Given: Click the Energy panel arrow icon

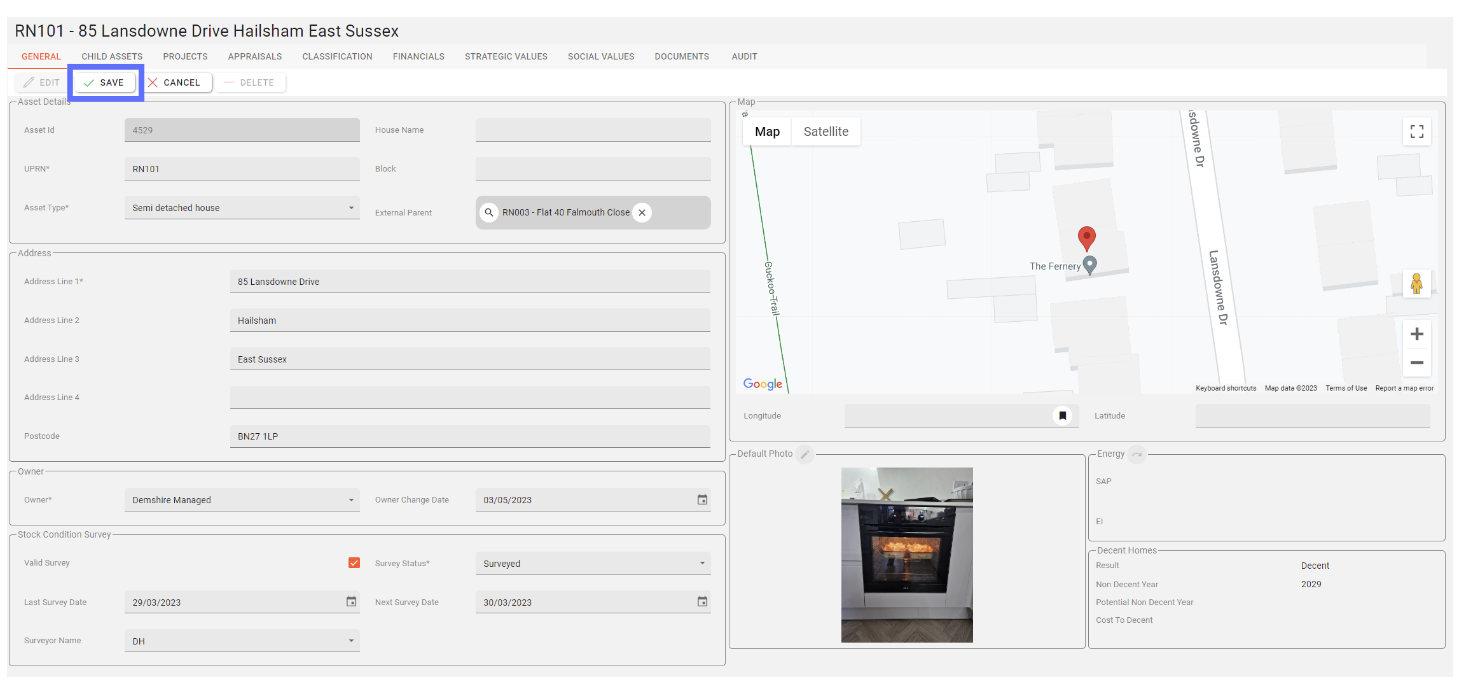Looking at the screenshot, I should tap(1137, 454).
